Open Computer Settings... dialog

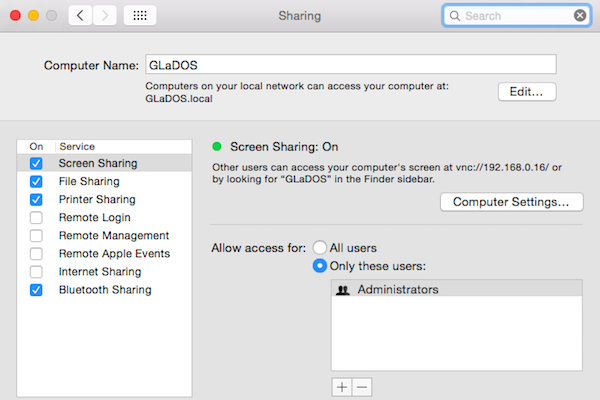tap(512, 202)
